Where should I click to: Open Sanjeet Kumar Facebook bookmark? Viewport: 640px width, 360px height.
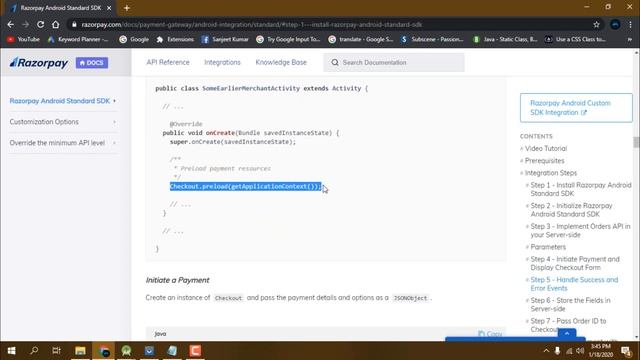tap(225, 39)
